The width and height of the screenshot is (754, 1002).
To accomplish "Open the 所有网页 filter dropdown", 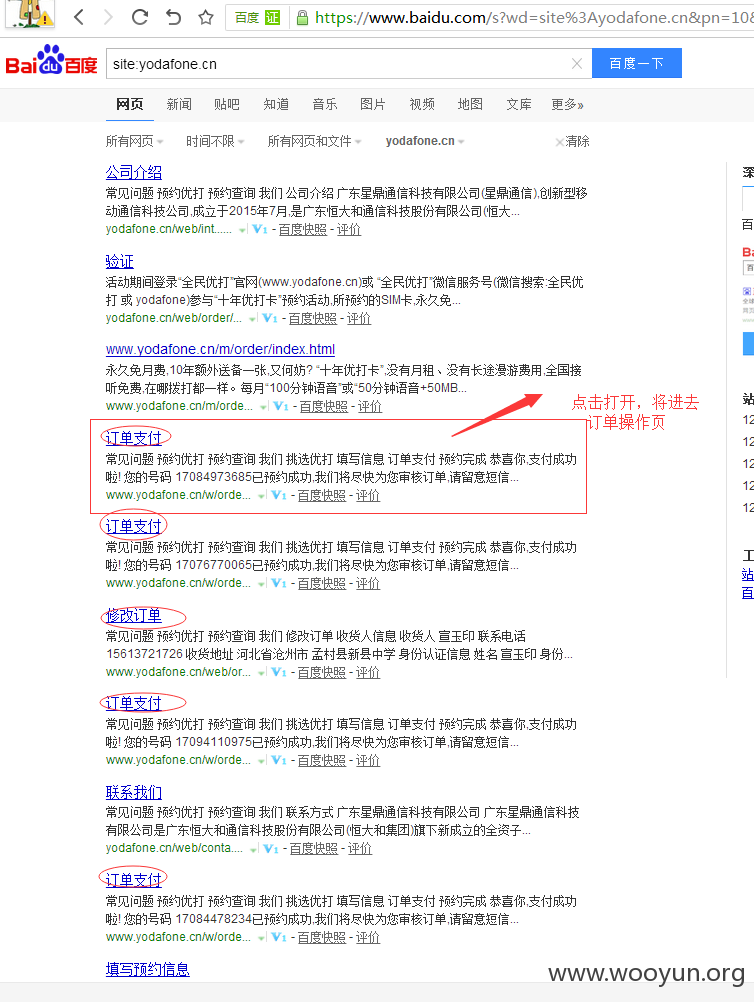I will [134, 141].
